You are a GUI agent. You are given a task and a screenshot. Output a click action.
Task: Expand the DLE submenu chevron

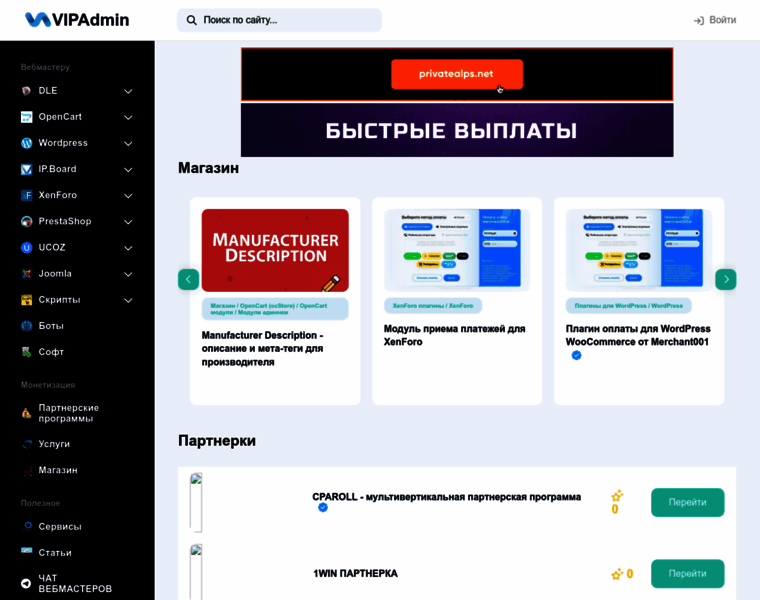coord(128,91)
